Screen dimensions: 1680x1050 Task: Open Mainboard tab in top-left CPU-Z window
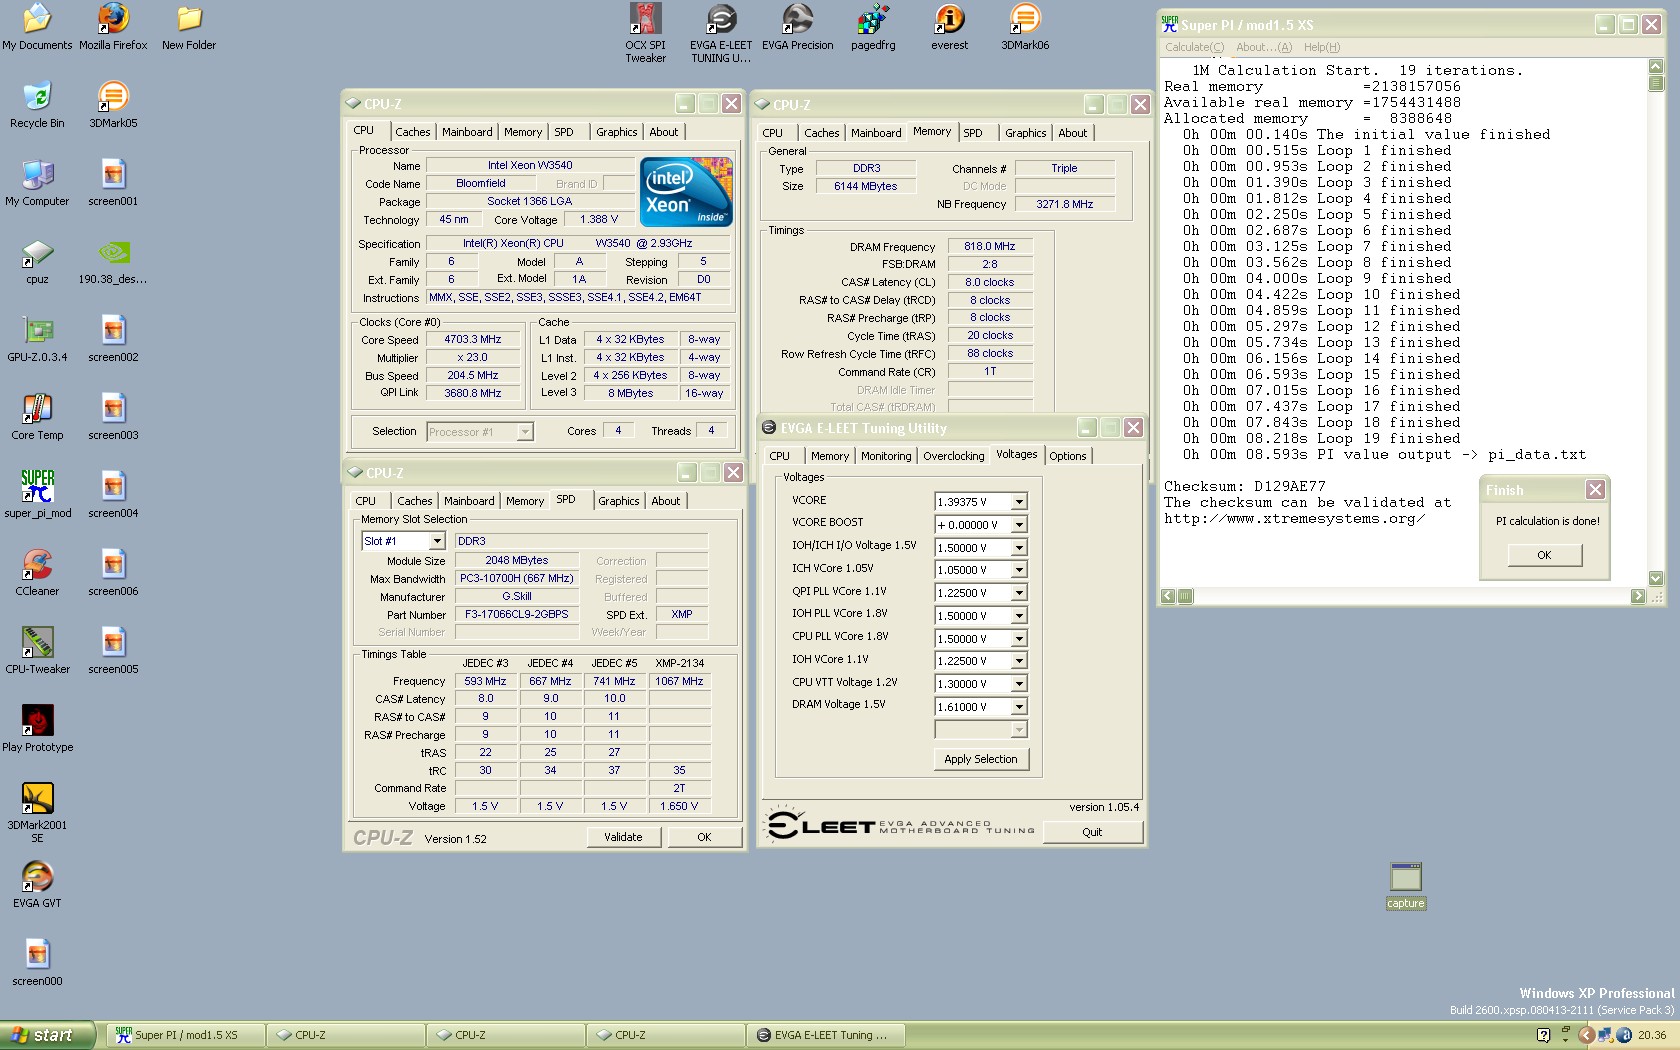click(x=467, y=132)
